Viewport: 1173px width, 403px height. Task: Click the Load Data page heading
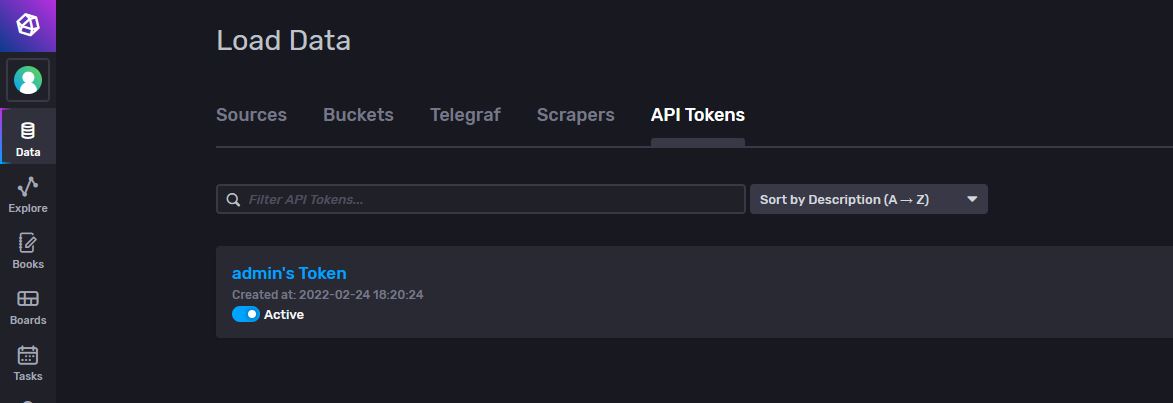[283, 41]
